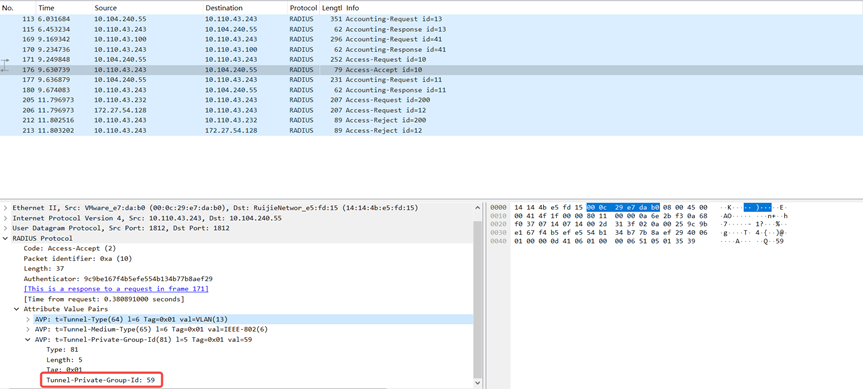Select the Code: Access-Accept (2) field
The width and height of the screenshot is (863, 389).
pos(70,248)
